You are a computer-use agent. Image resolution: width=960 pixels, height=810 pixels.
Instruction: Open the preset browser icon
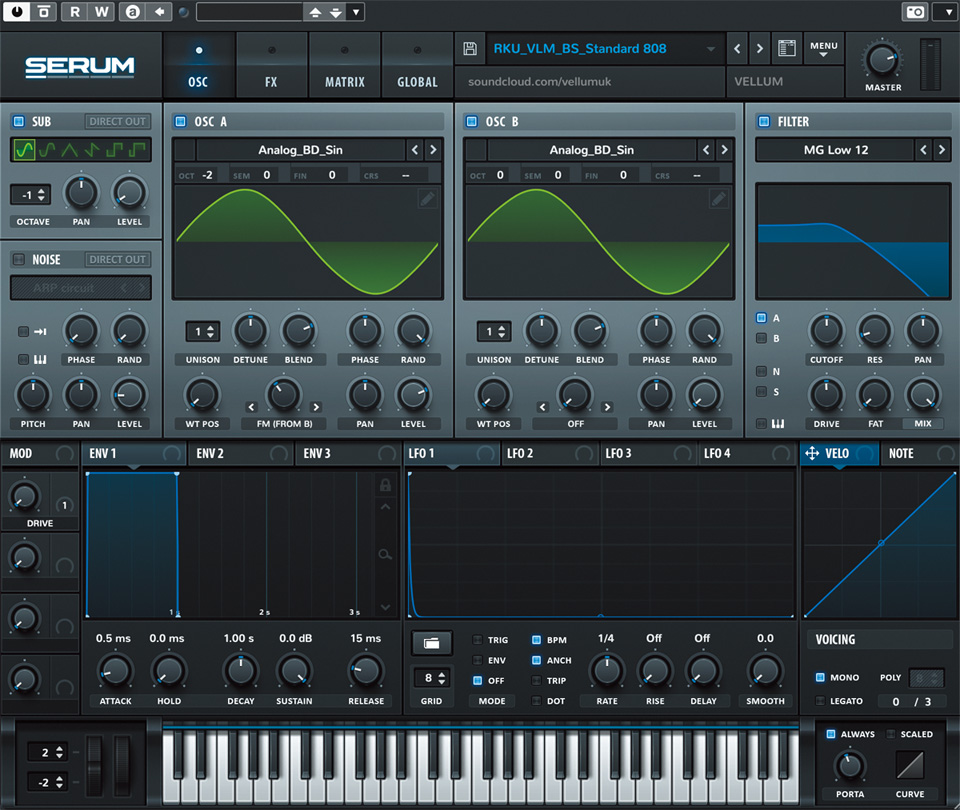(787, 48)
